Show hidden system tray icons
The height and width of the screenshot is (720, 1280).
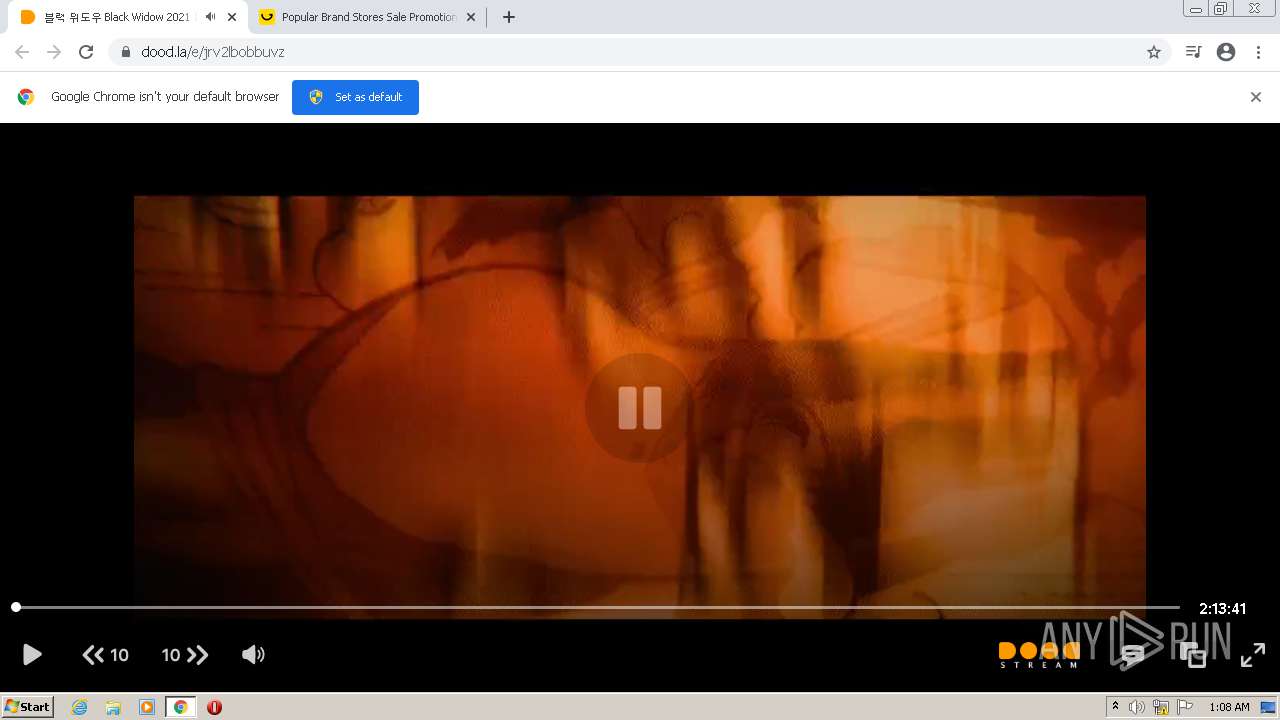1115,707
